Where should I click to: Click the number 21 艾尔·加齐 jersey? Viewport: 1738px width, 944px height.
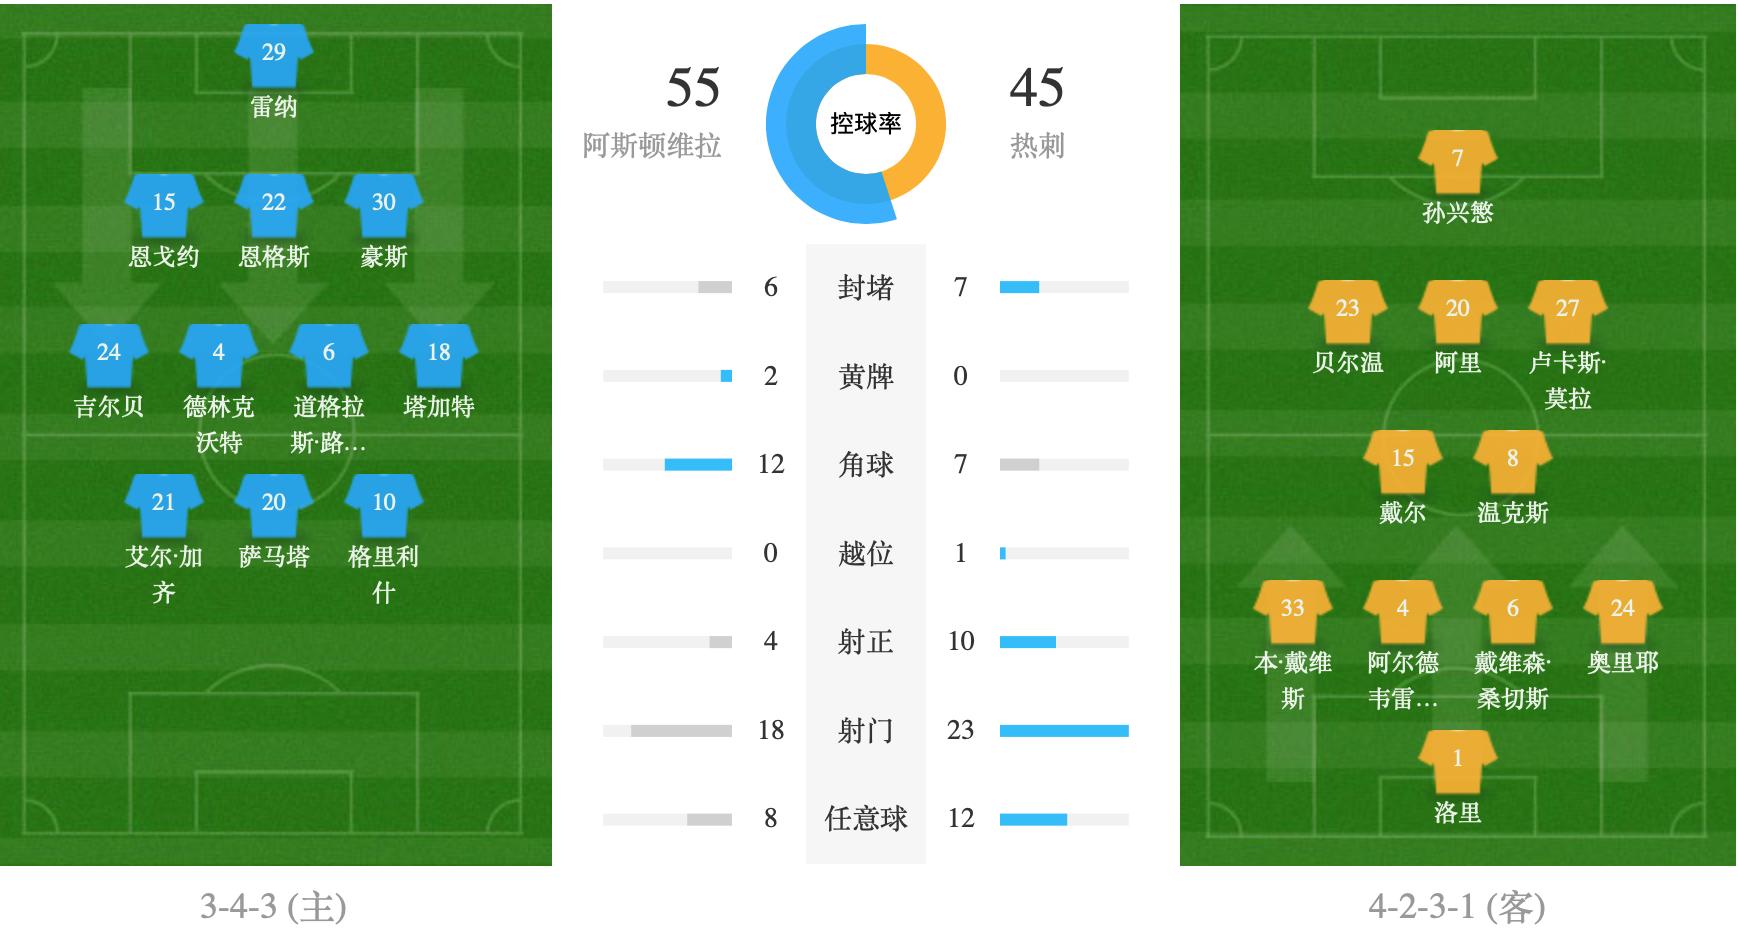pyautogui.click(x=164, y=504)
